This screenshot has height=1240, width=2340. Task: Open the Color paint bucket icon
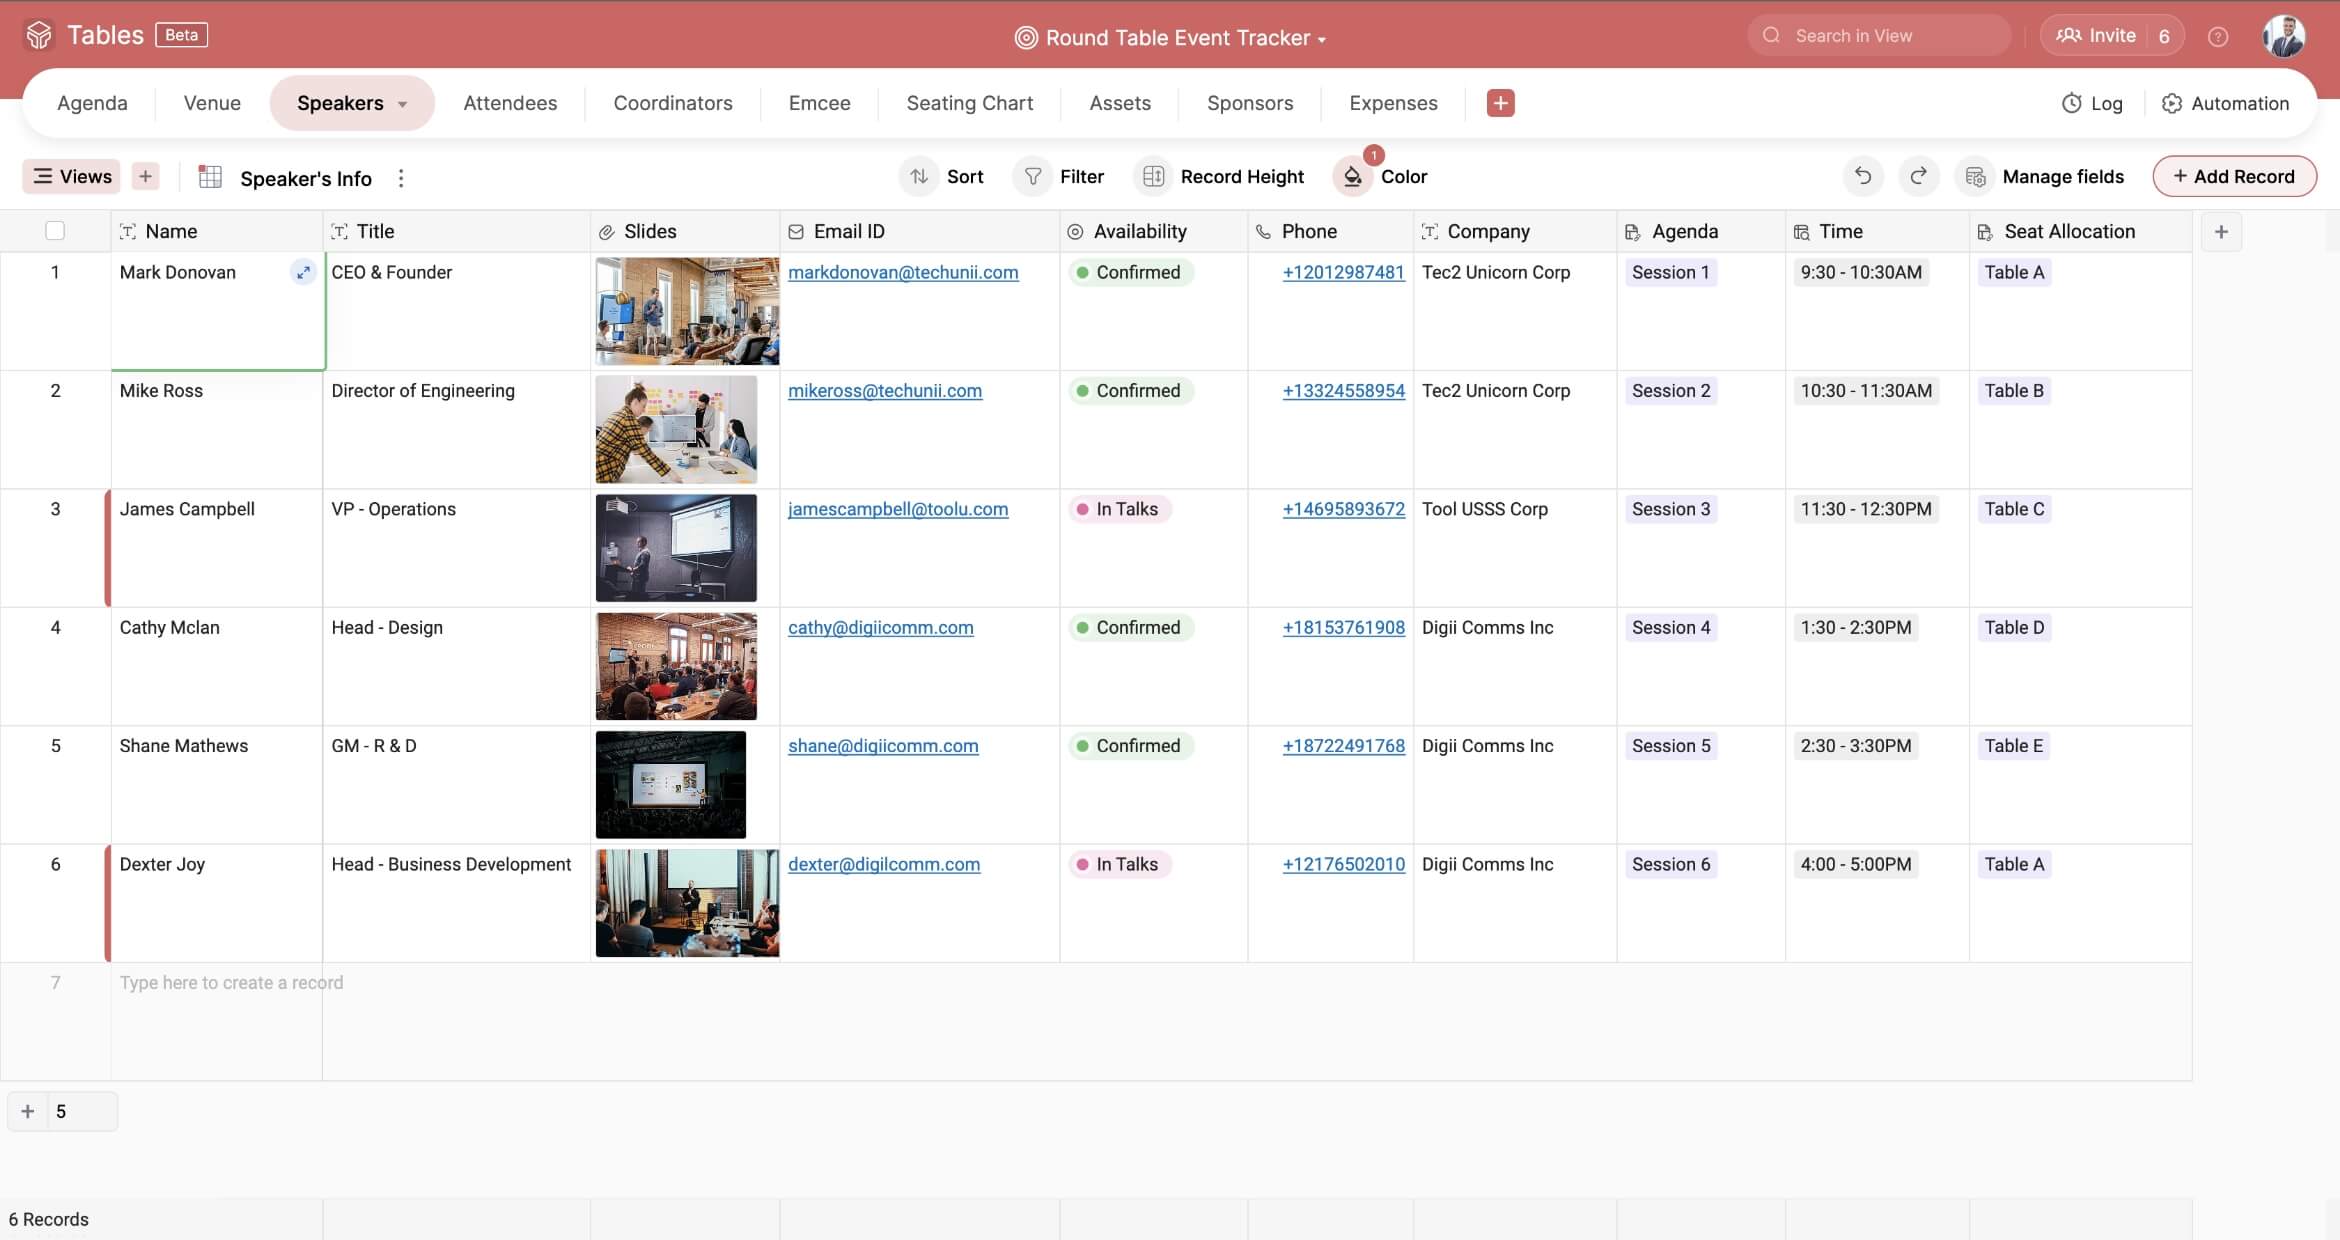[1352, 177]
